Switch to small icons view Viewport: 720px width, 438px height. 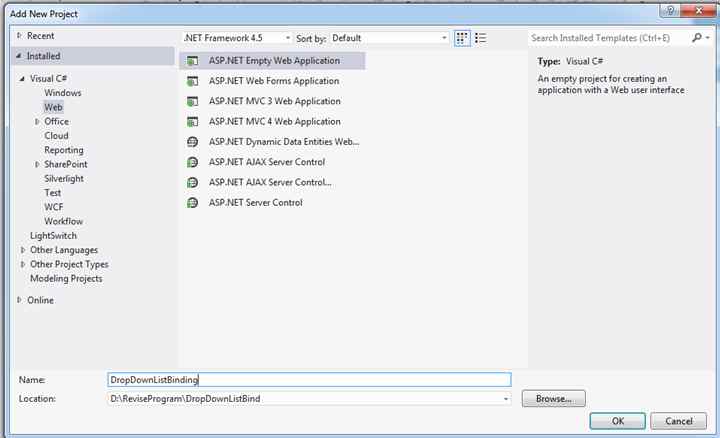pos(462,38)
